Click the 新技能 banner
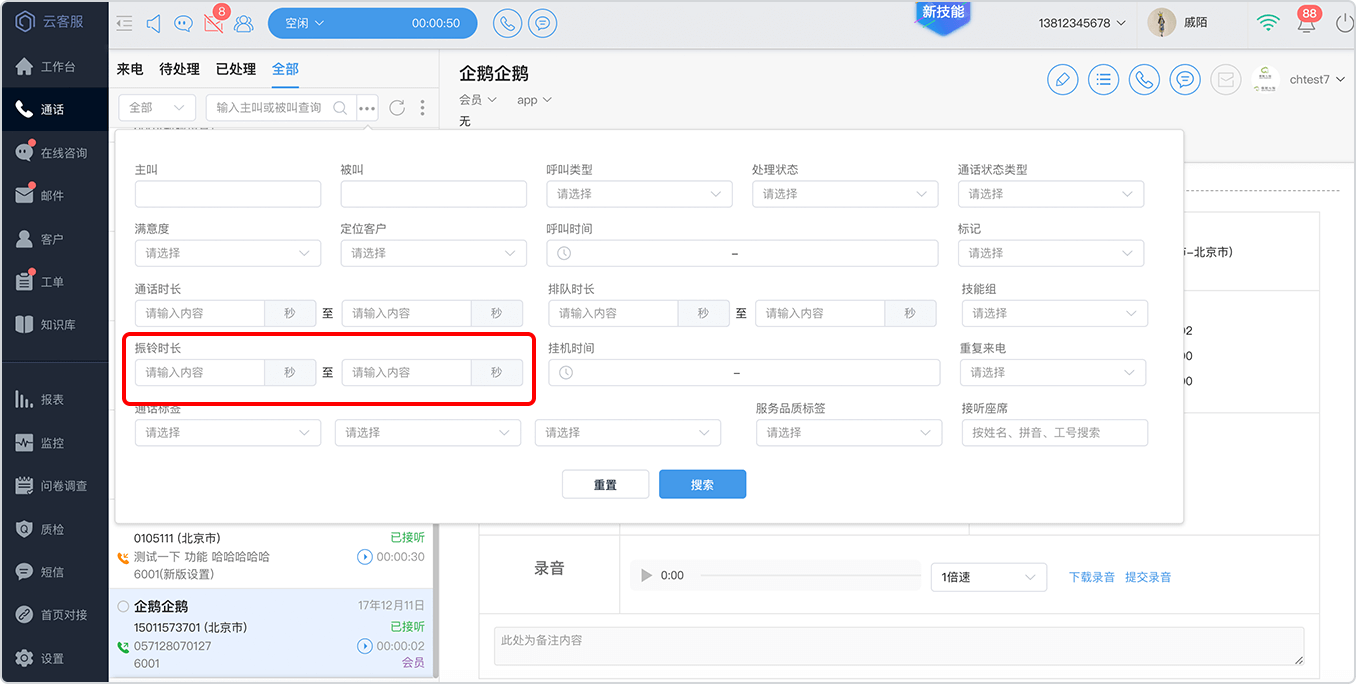Screen dimensions: 1356x684 click(x=943, y=14)
